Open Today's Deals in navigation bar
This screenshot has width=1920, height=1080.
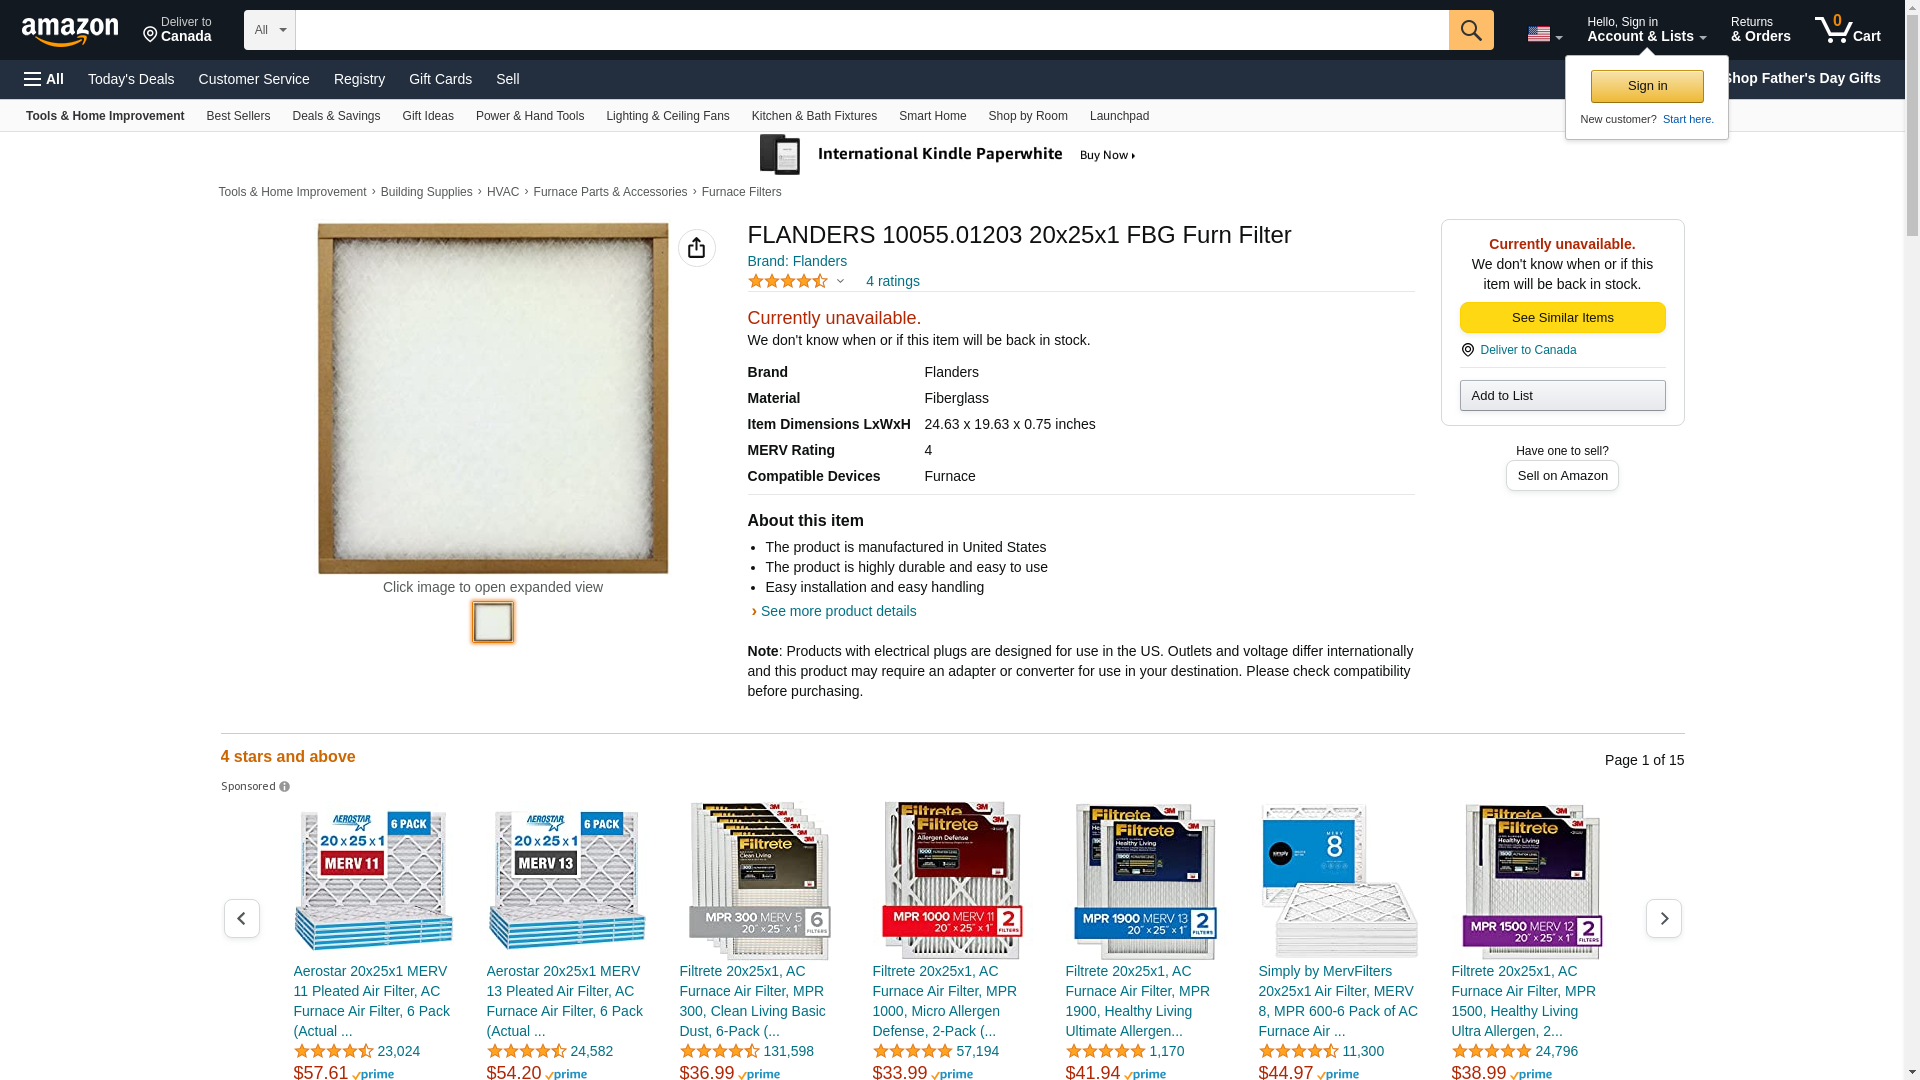[131, 79]
